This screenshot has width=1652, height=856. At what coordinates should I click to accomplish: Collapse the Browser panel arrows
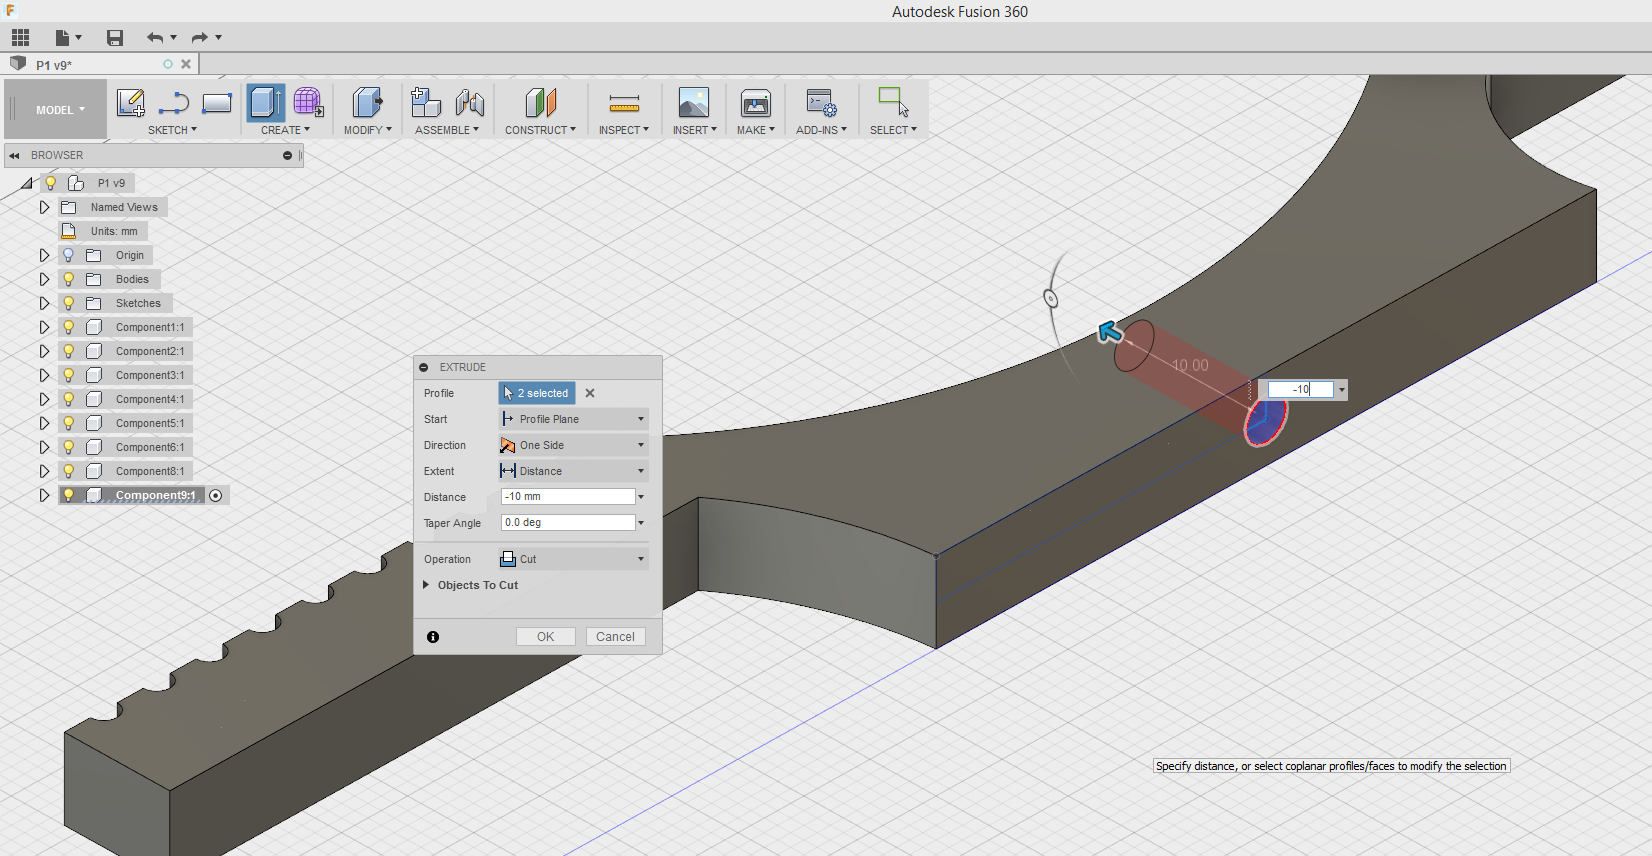tap(15, 156)
